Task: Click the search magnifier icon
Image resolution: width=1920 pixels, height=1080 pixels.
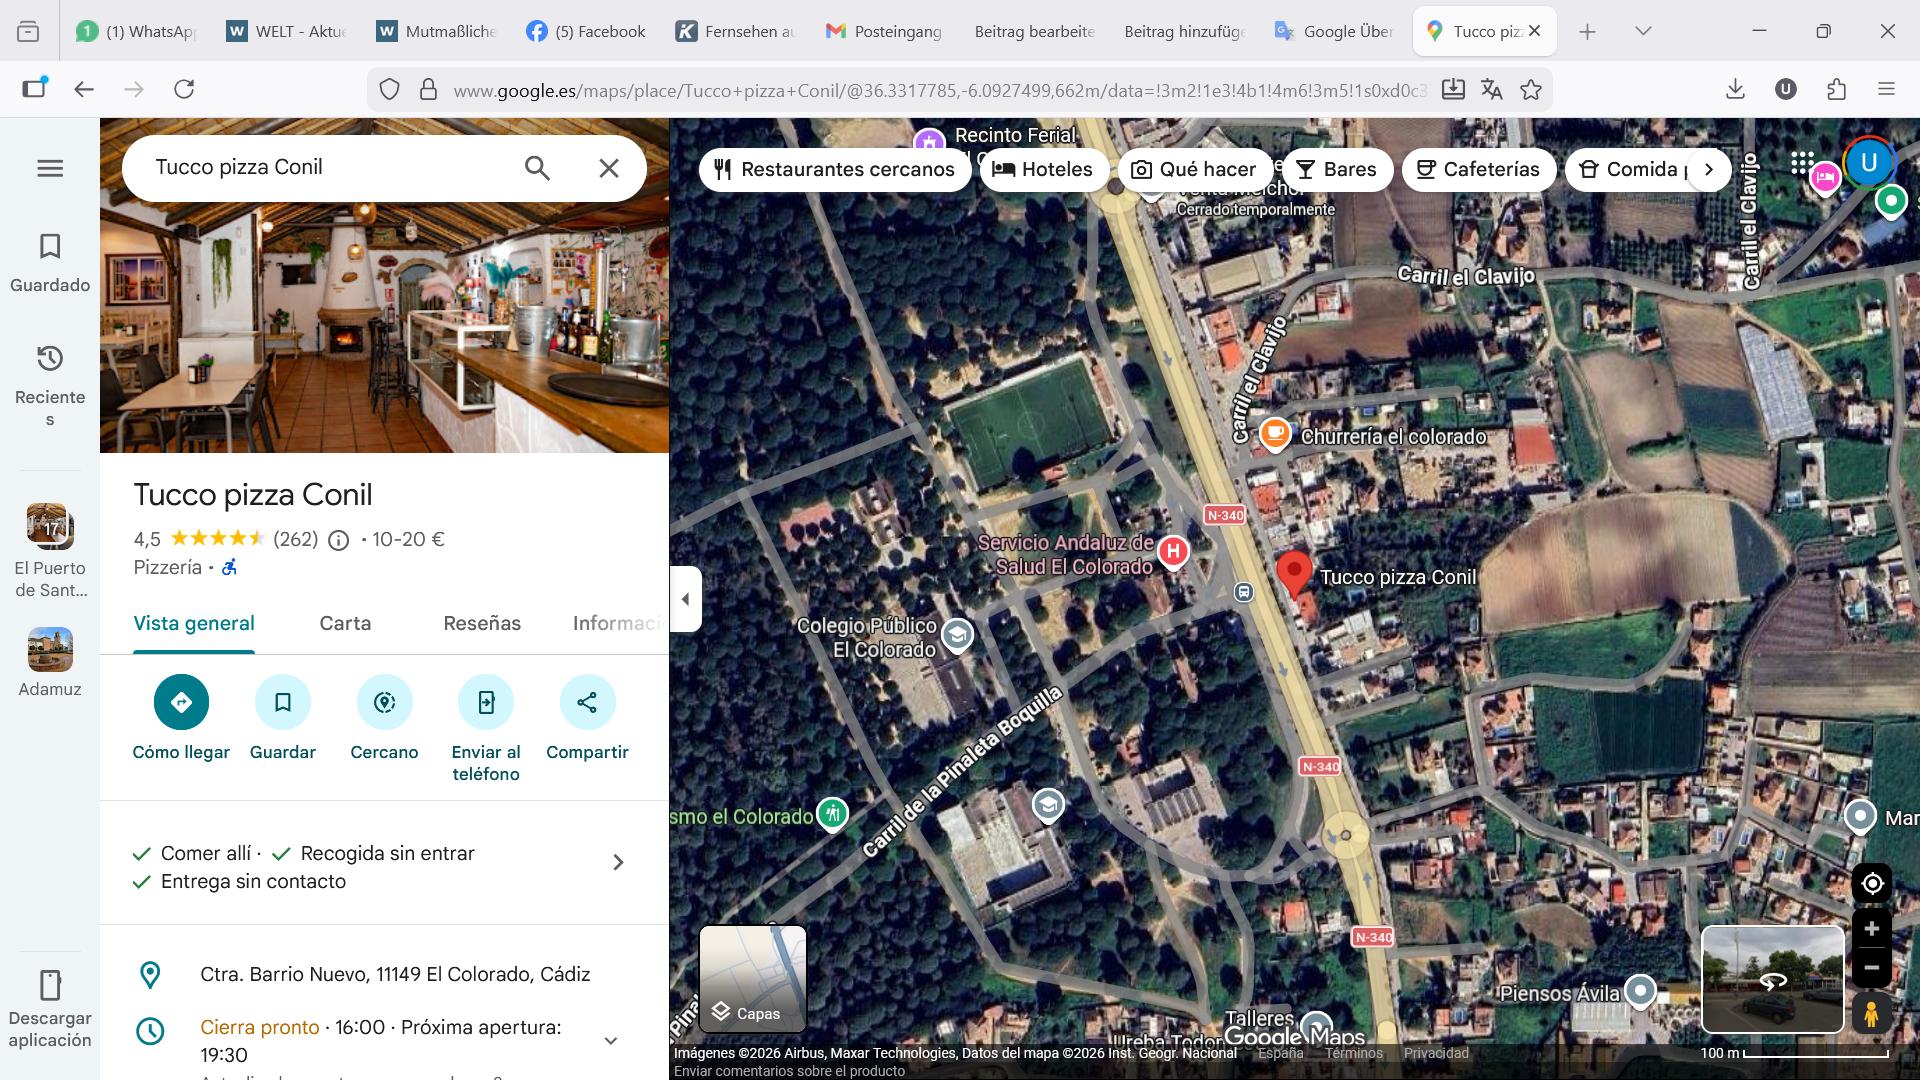Action: pos(537,168)
